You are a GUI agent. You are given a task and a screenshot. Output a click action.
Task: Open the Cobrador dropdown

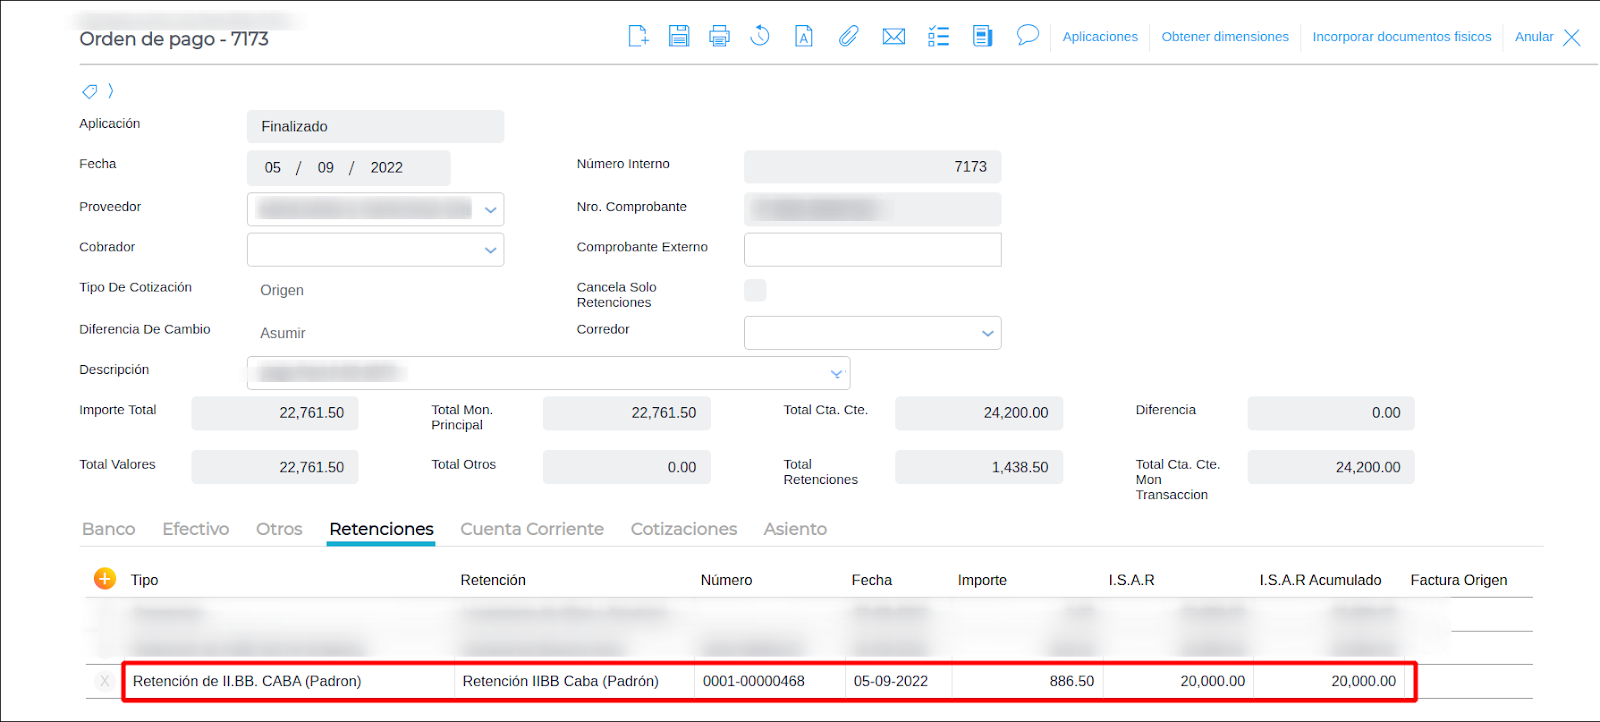490,250
